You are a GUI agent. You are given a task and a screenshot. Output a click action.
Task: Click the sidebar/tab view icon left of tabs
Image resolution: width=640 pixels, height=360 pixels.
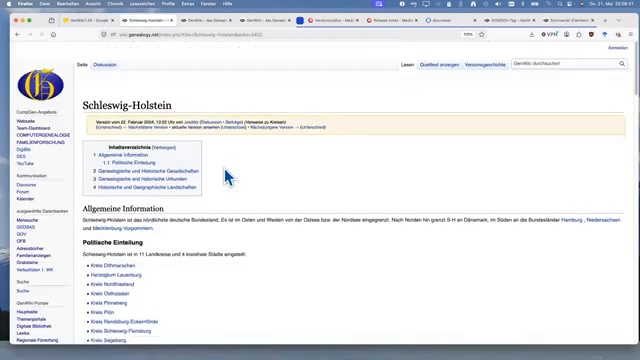[51, 20]
